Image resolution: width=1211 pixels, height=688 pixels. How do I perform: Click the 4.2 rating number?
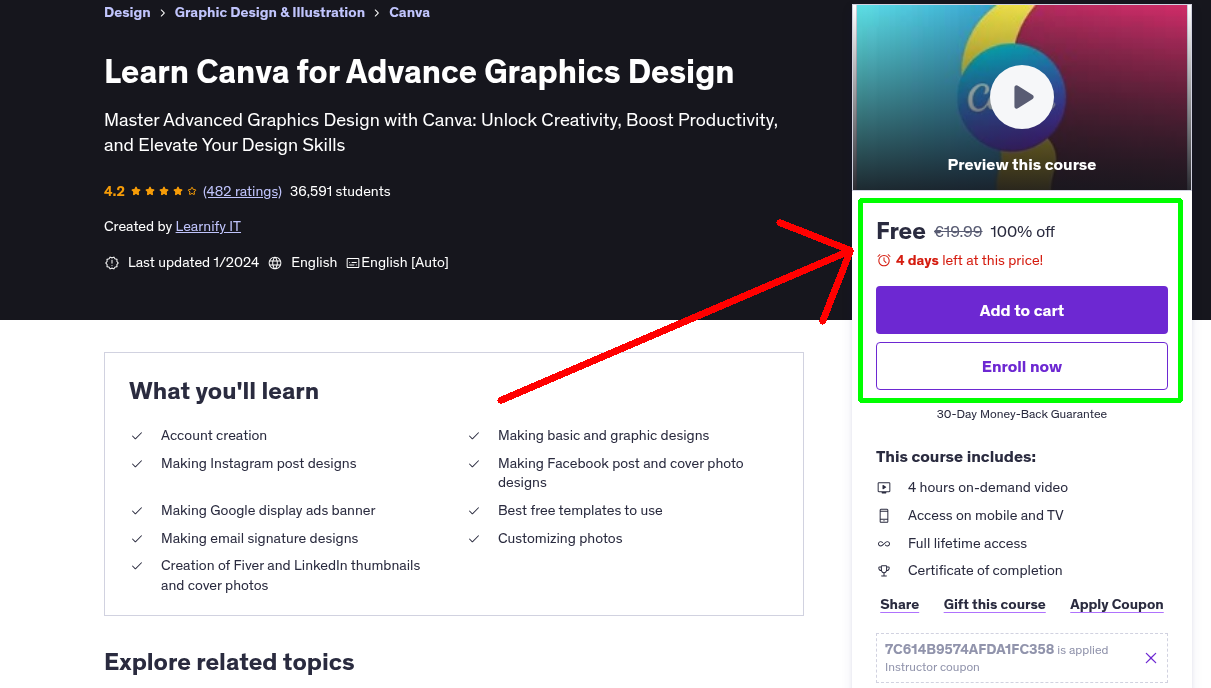[114, 191]
